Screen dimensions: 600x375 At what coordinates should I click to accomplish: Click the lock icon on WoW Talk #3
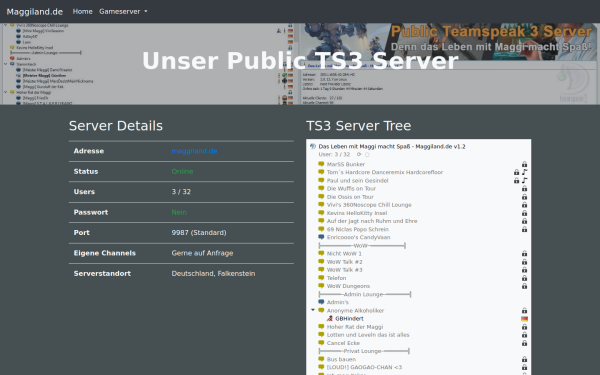point(524,270)
